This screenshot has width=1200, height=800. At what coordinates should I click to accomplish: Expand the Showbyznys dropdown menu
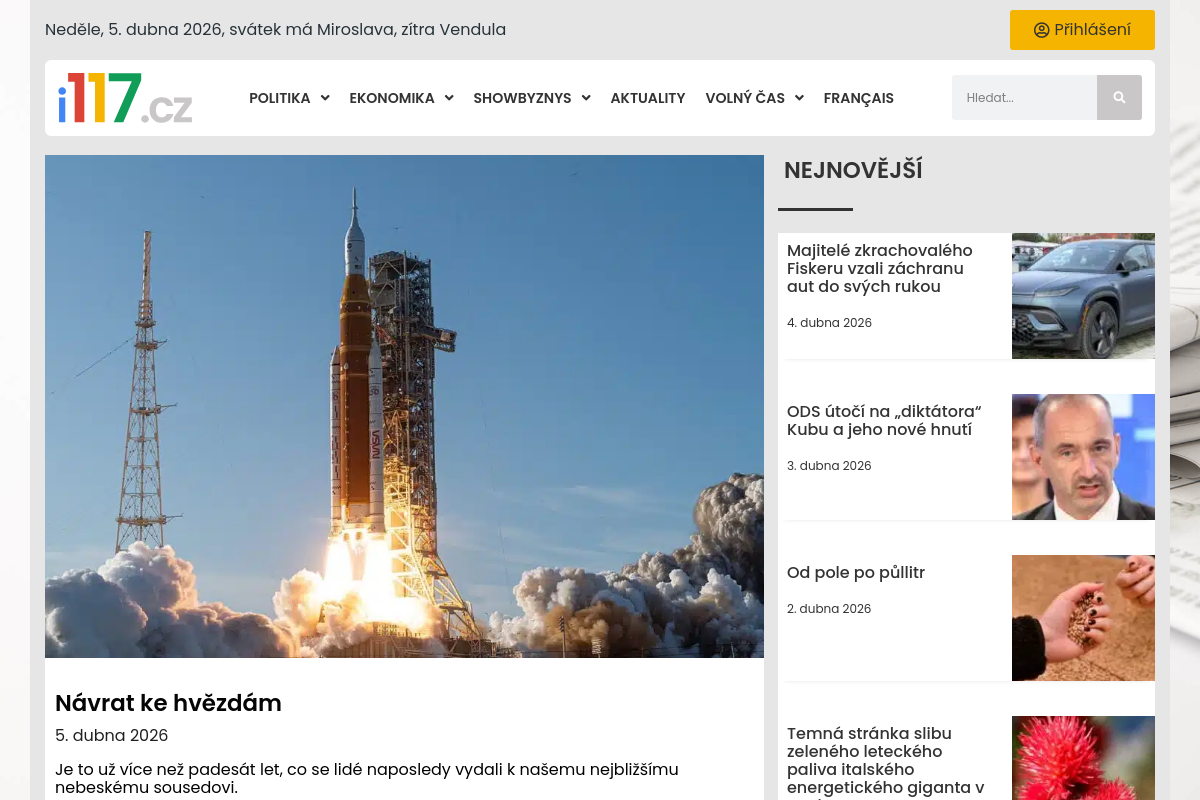531,98
